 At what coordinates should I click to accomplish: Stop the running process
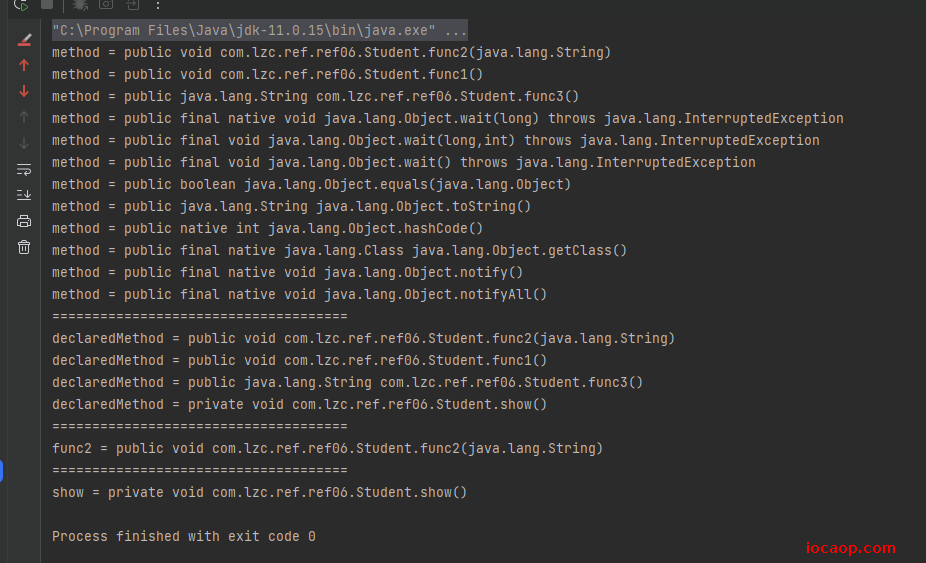click(x=47, y=5)
